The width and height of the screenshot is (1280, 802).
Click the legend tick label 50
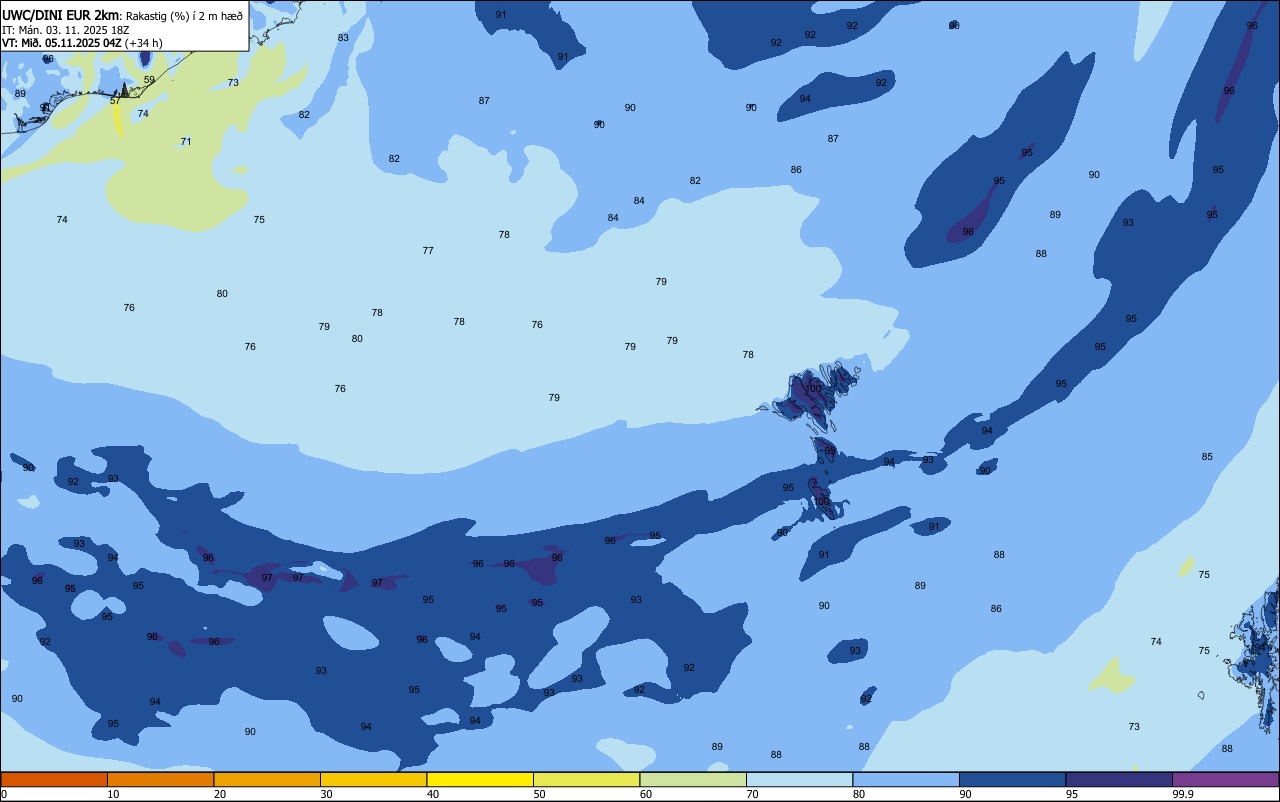pos(539,794)
